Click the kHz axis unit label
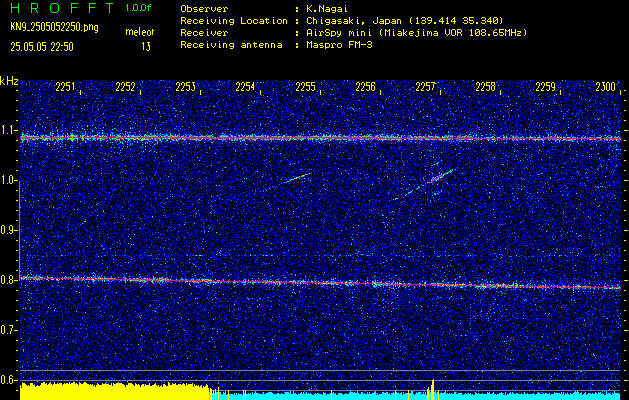This screenshot has width=629, height=400. coord(9,81)
